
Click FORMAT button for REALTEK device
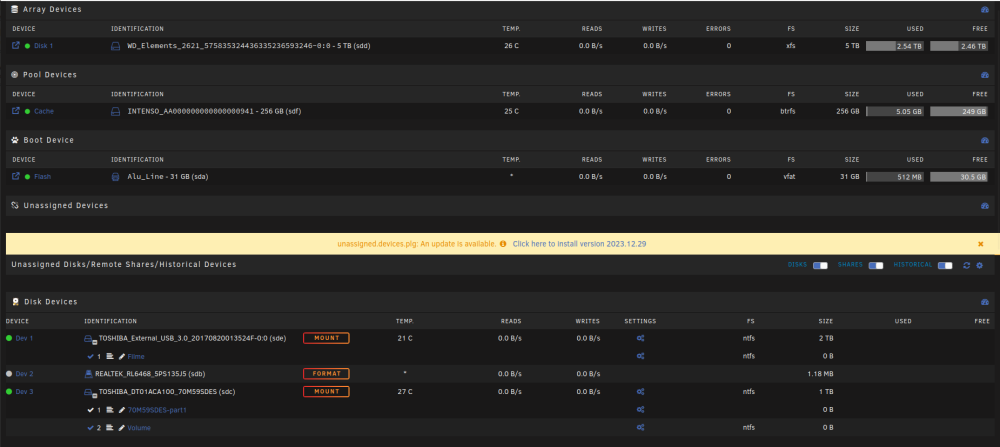[x=326, y=374]
